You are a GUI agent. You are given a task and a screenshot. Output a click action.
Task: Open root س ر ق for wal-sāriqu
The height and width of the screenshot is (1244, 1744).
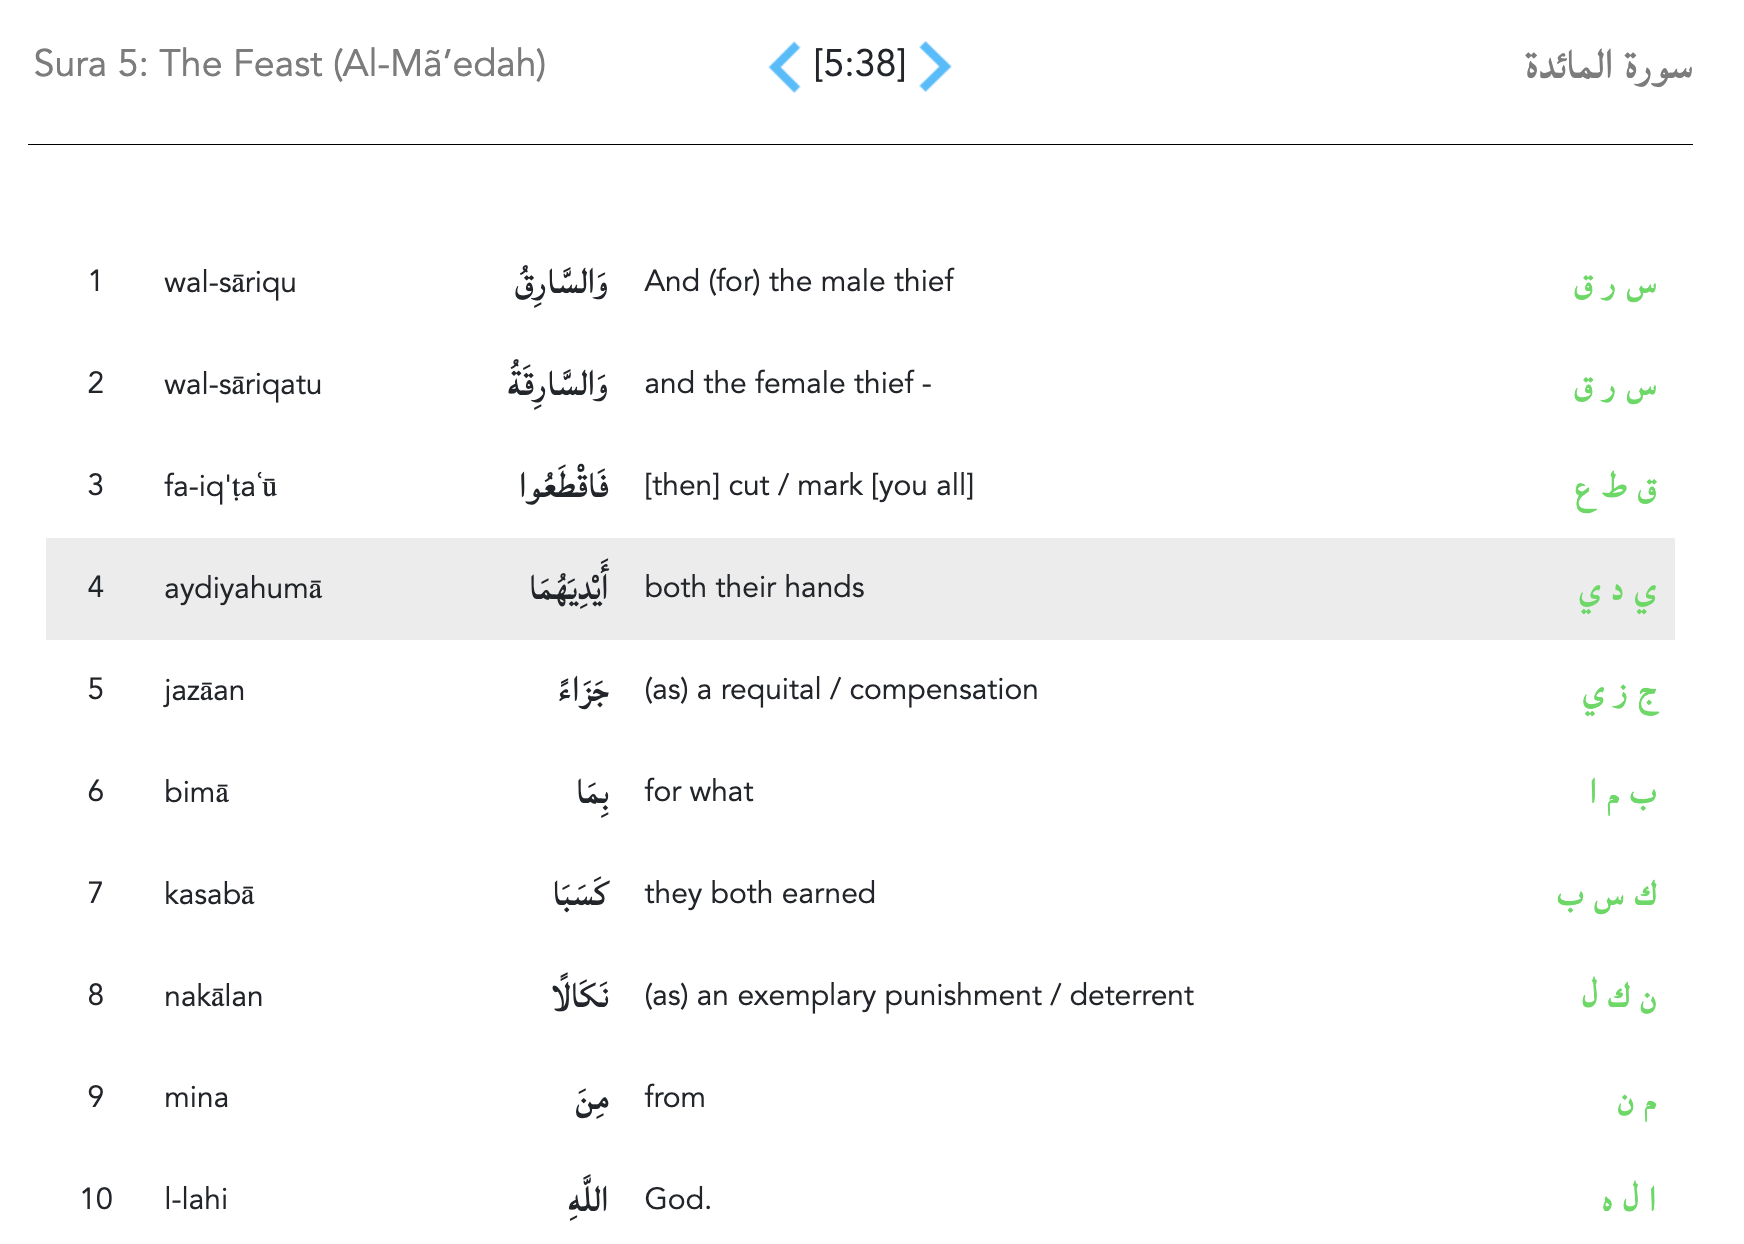1614,287
